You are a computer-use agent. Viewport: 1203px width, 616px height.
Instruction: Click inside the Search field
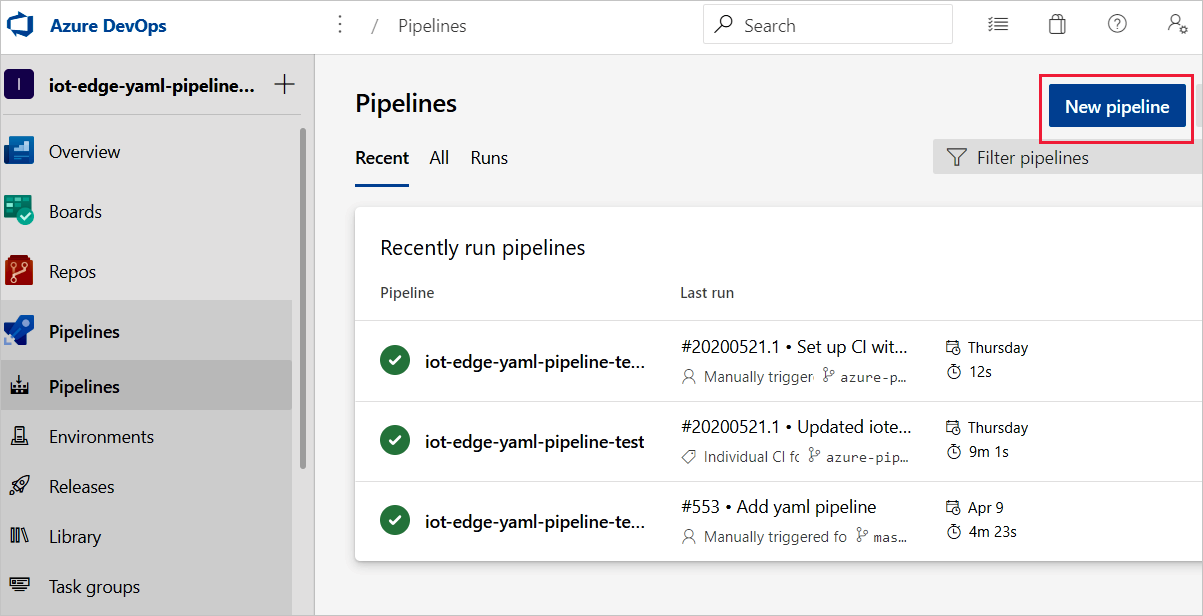827,24
